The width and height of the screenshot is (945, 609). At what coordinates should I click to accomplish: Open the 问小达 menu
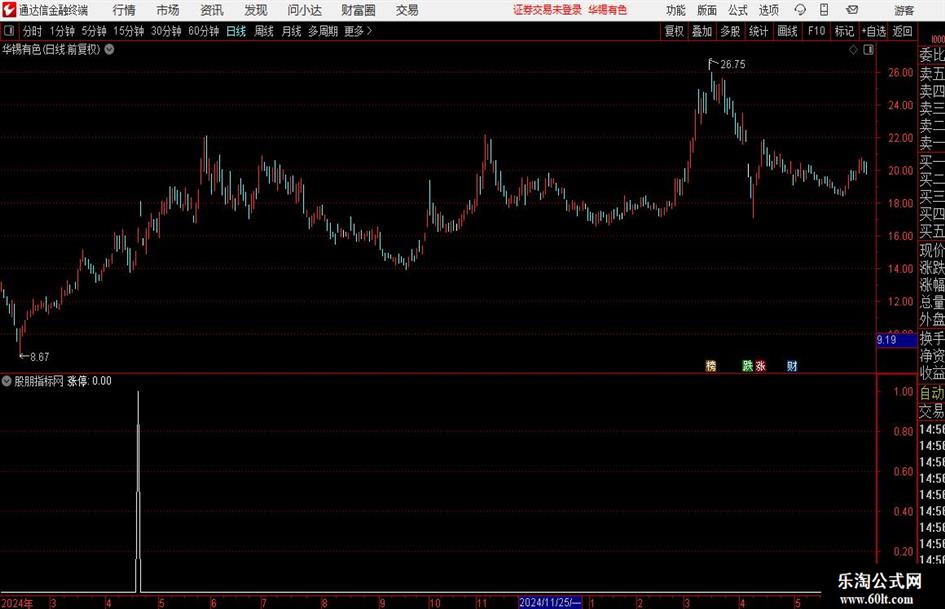click(304, 10)
